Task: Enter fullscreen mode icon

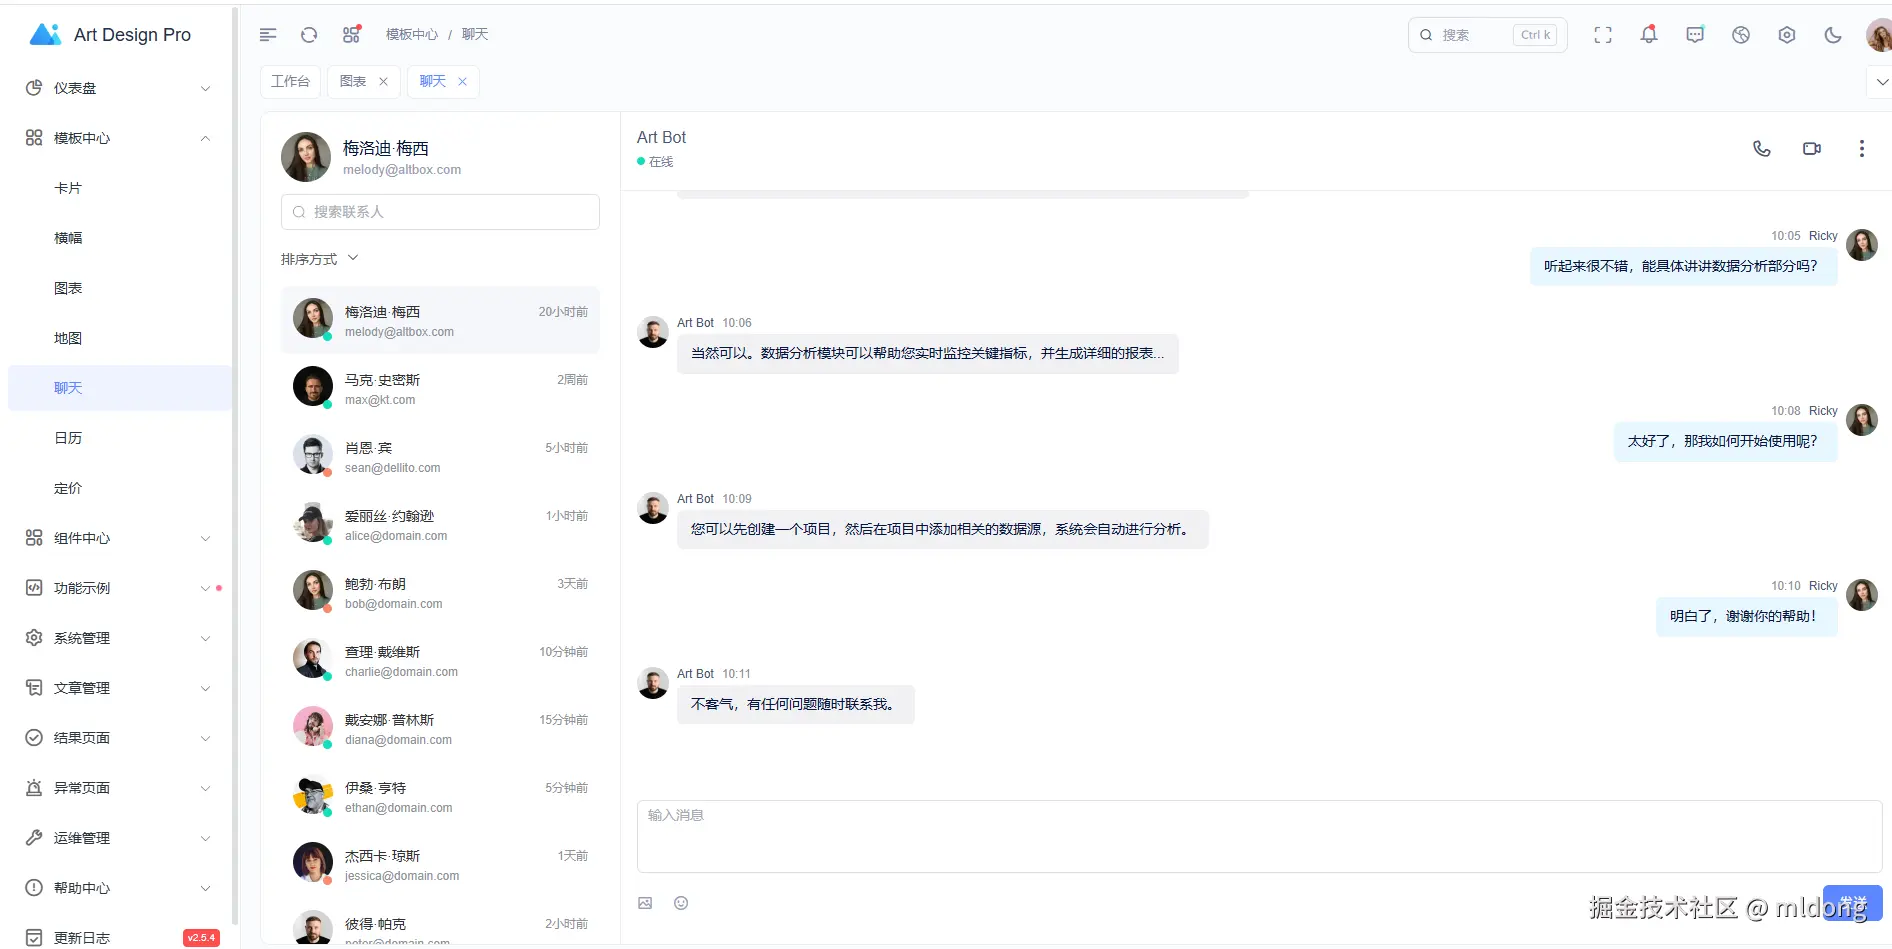Action: pos(1603,35)
